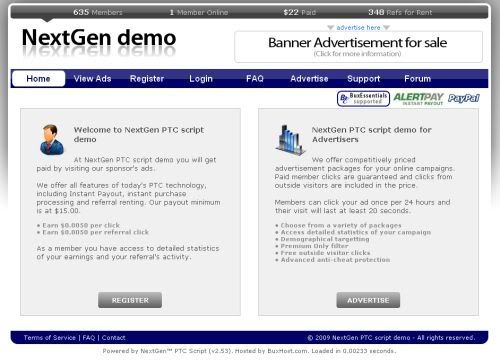Click '(Click for more information)' banner subtext
The width and height of the screenshot is (500, 361).
click(x=357, y=54)
